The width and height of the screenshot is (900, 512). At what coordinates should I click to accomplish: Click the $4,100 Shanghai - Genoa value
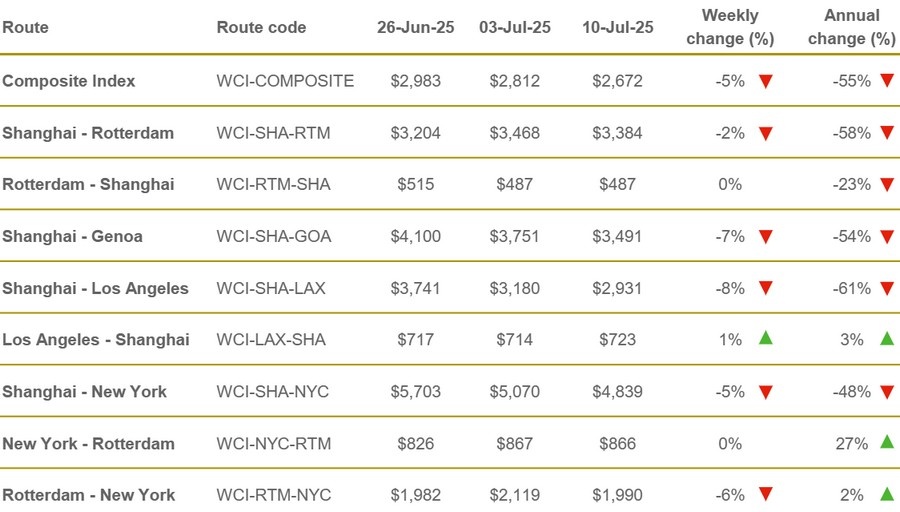(416, 236)
